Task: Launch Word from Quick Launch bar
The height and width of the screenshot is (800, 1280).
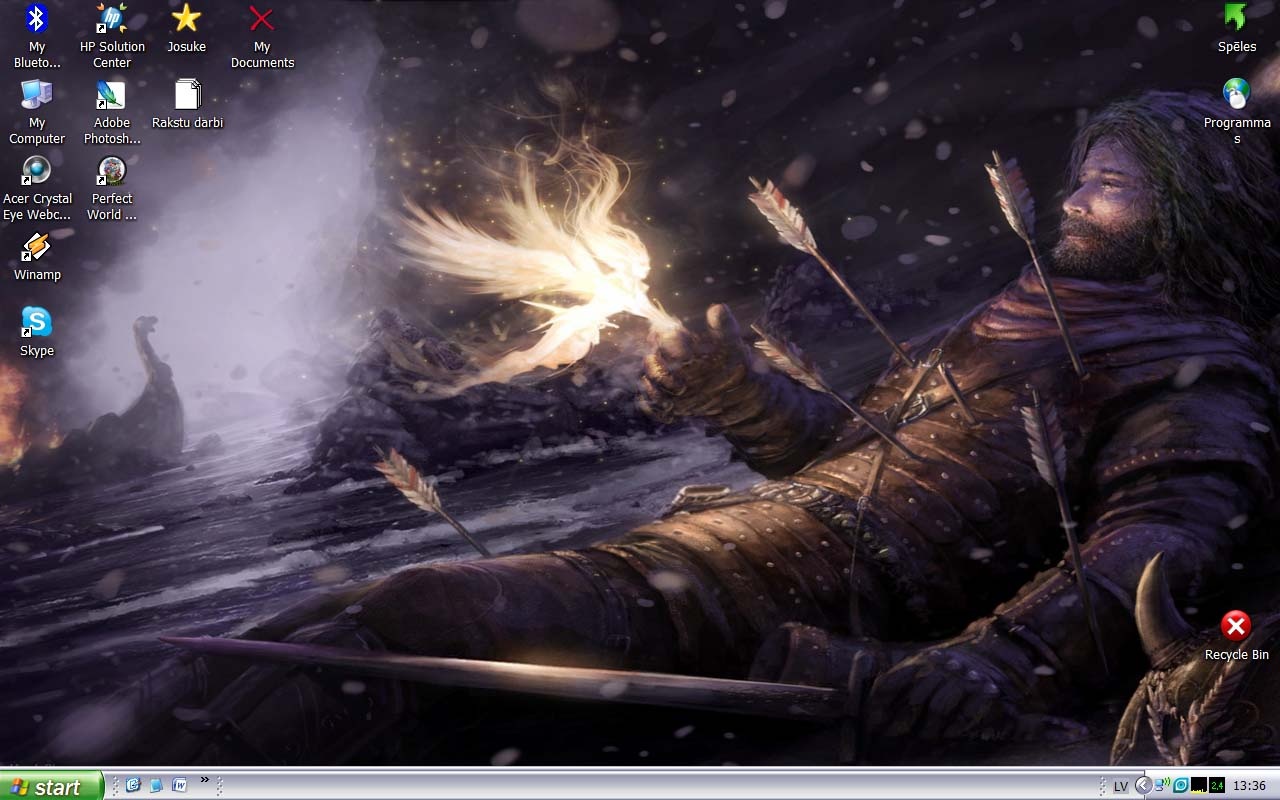Action: pyautogui.click(x=180, y=786)
